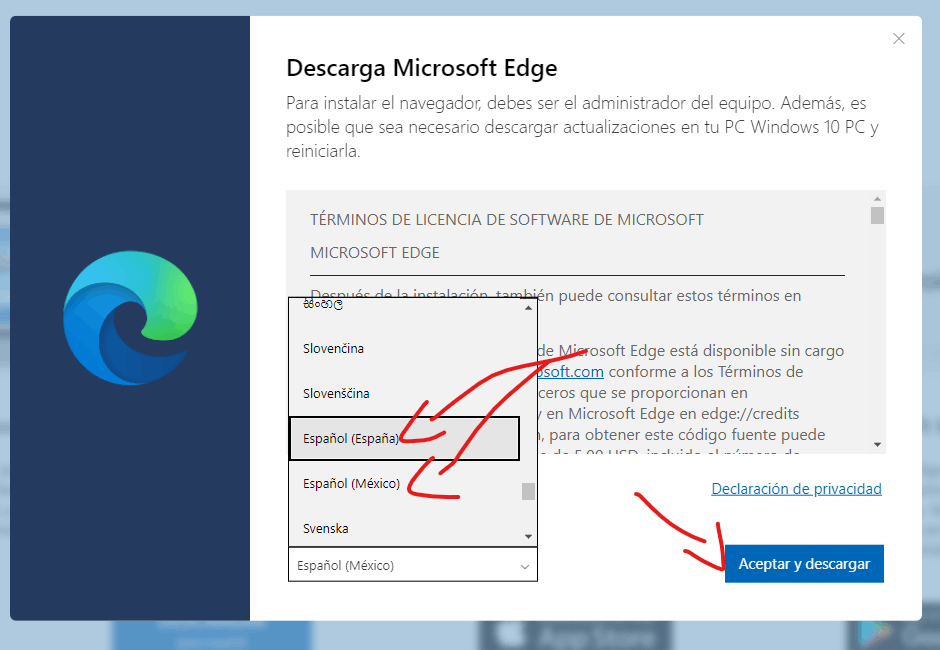Collapse the Español (México) language combo box
The image size is (940, 650).
click(412, 565)
